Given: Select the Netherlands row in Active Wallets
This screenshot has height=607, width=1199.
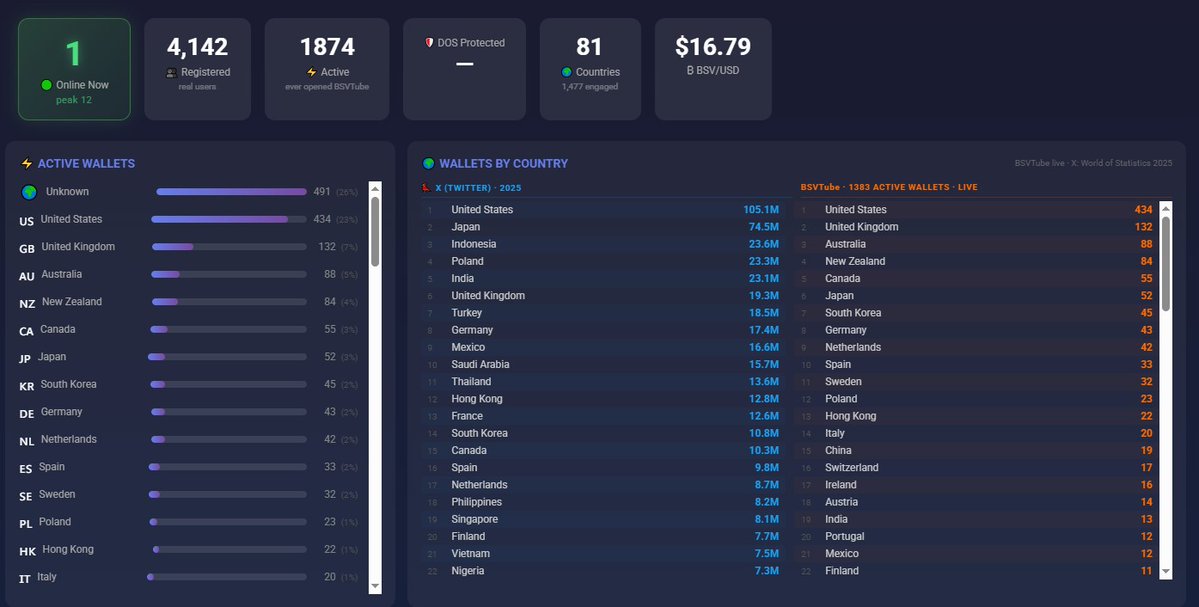Looking at the screenshot, I should pyautogui.click(x=188, y=440).
